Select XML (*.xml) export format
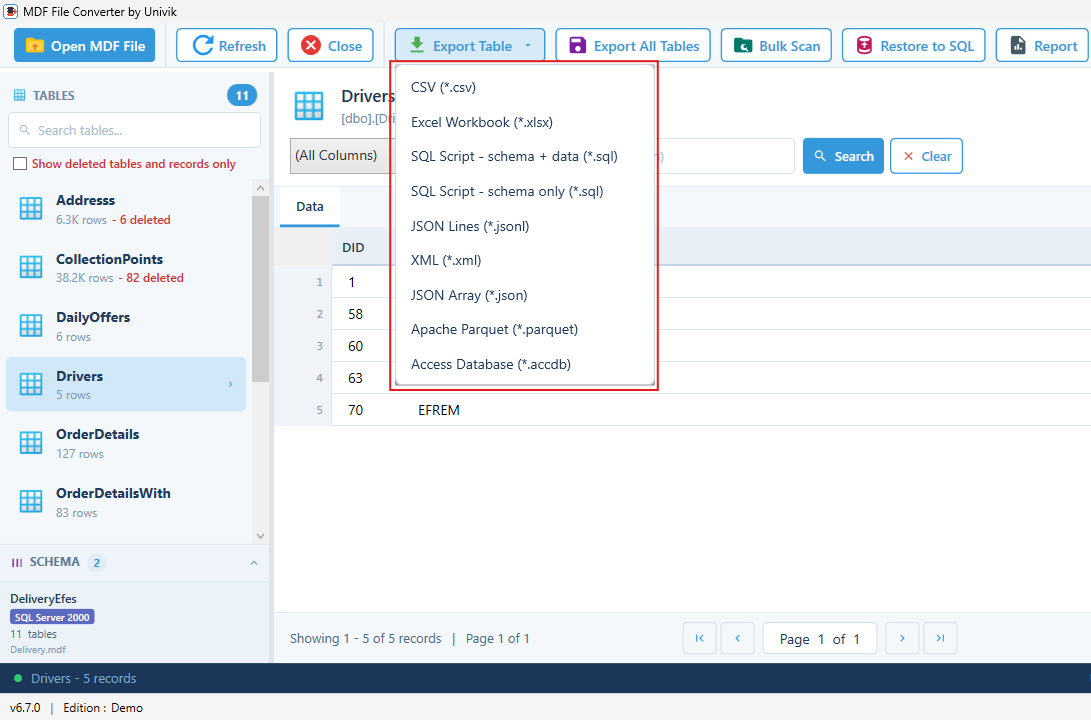Viewport: 1091px width, 720px height. click(x=525, y=260)
